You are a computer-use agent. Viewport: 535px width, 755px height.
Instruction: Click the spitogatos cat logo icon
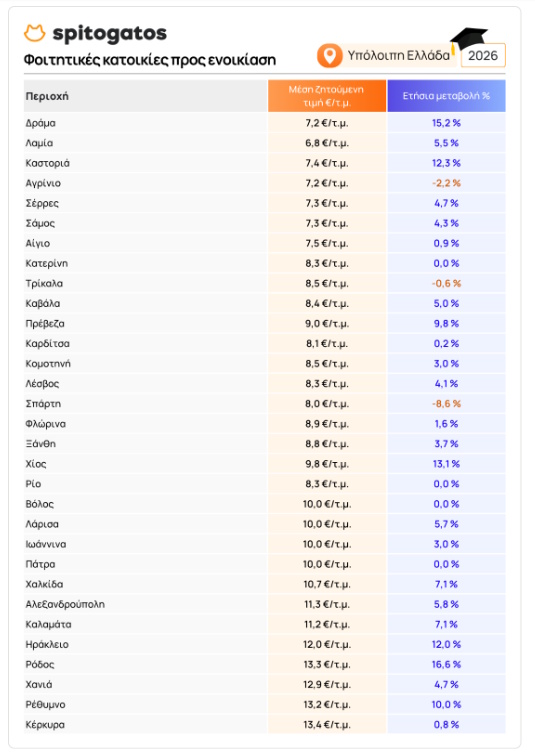[35, 33]
